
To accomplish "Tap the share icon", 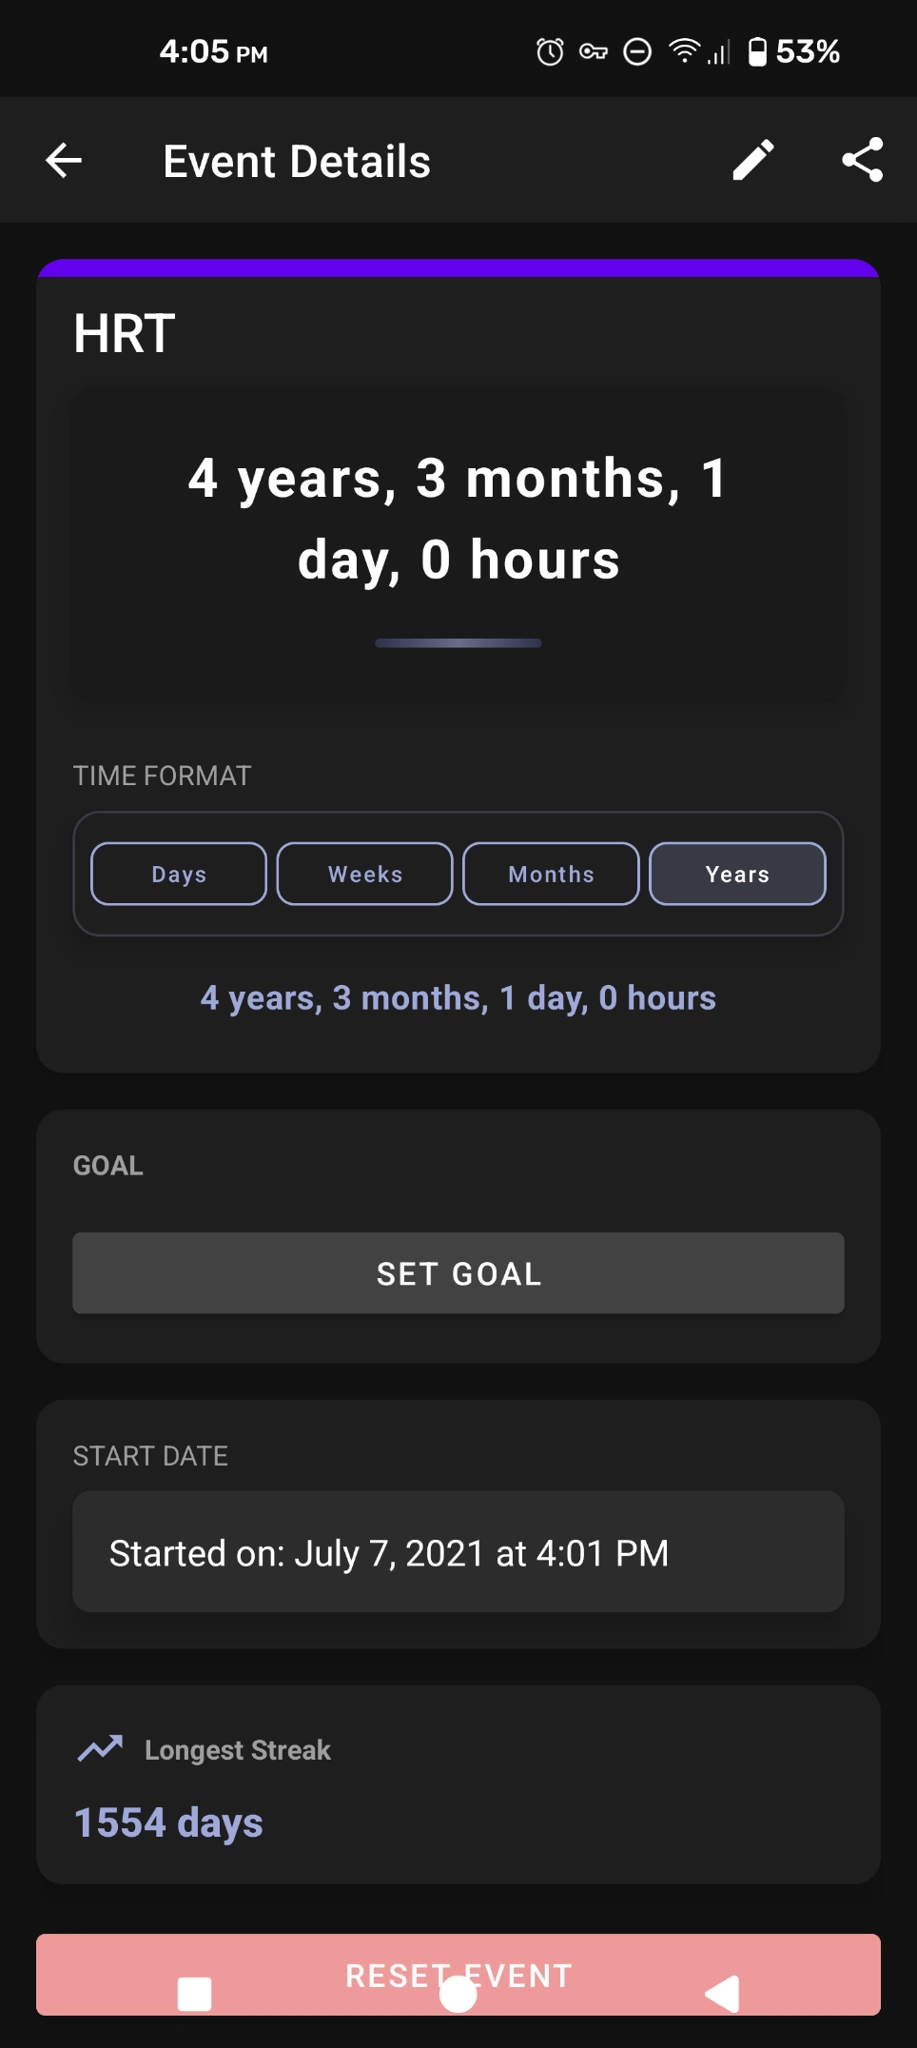I will pos(862,160).
